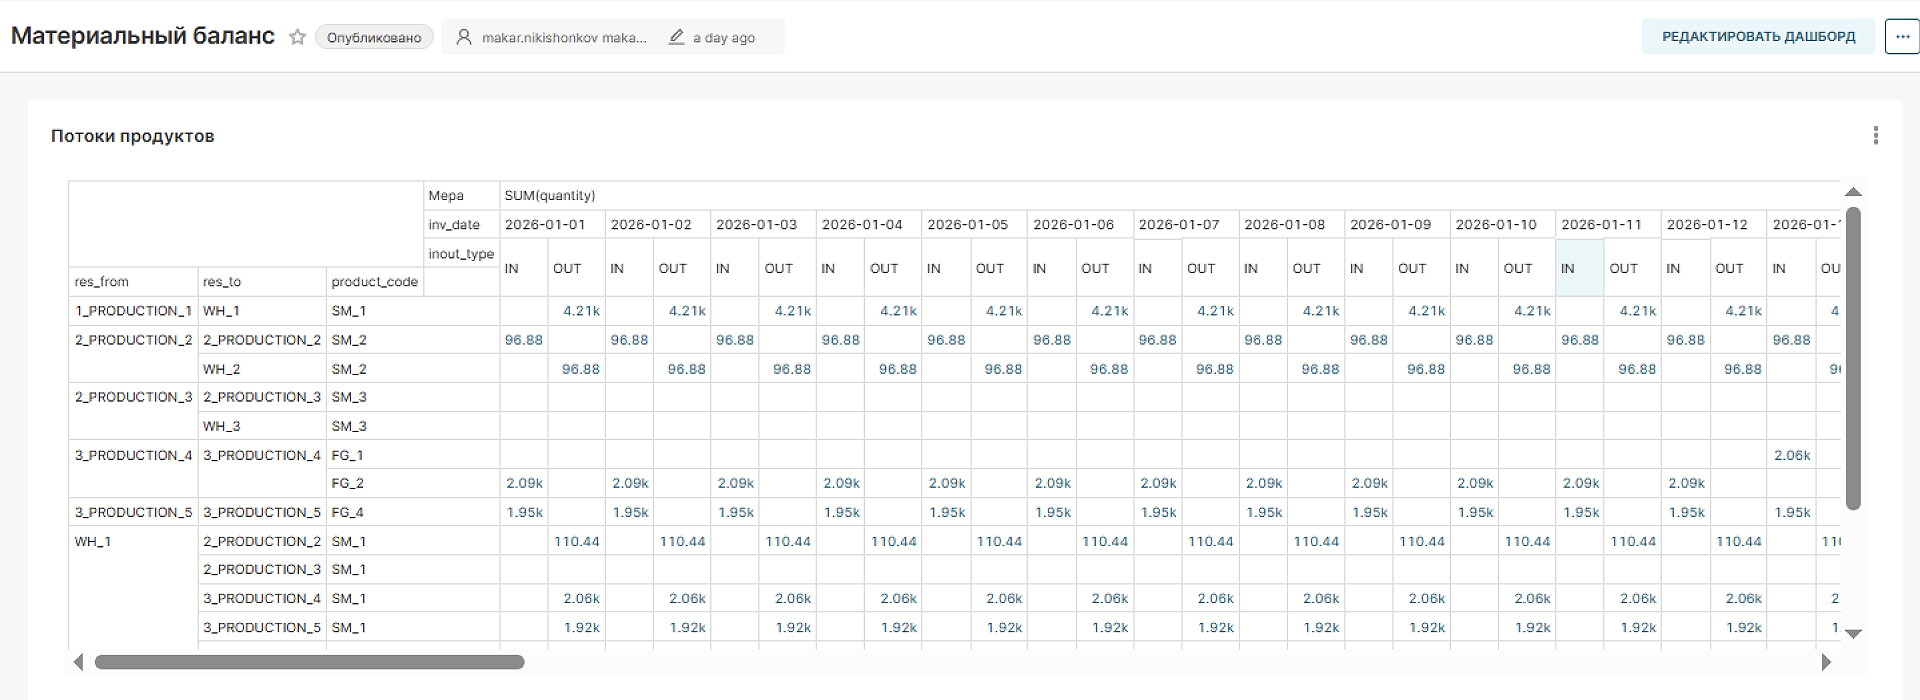Select the res_from column header

click(102, 282)
